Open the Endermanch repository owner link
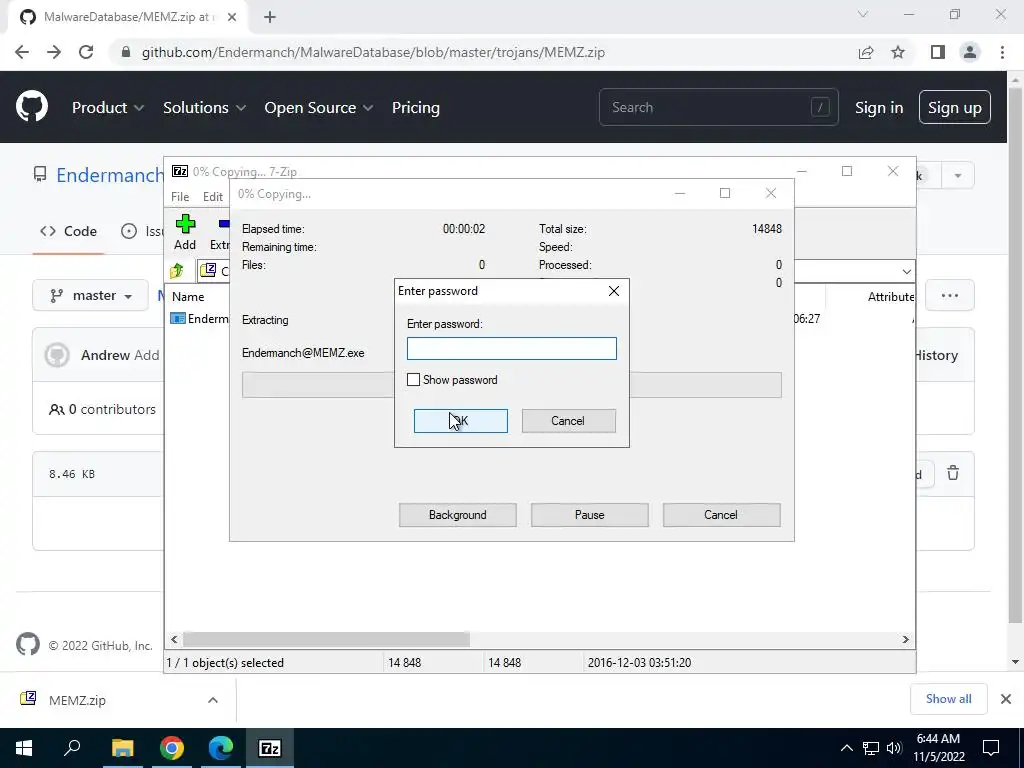 110,175
